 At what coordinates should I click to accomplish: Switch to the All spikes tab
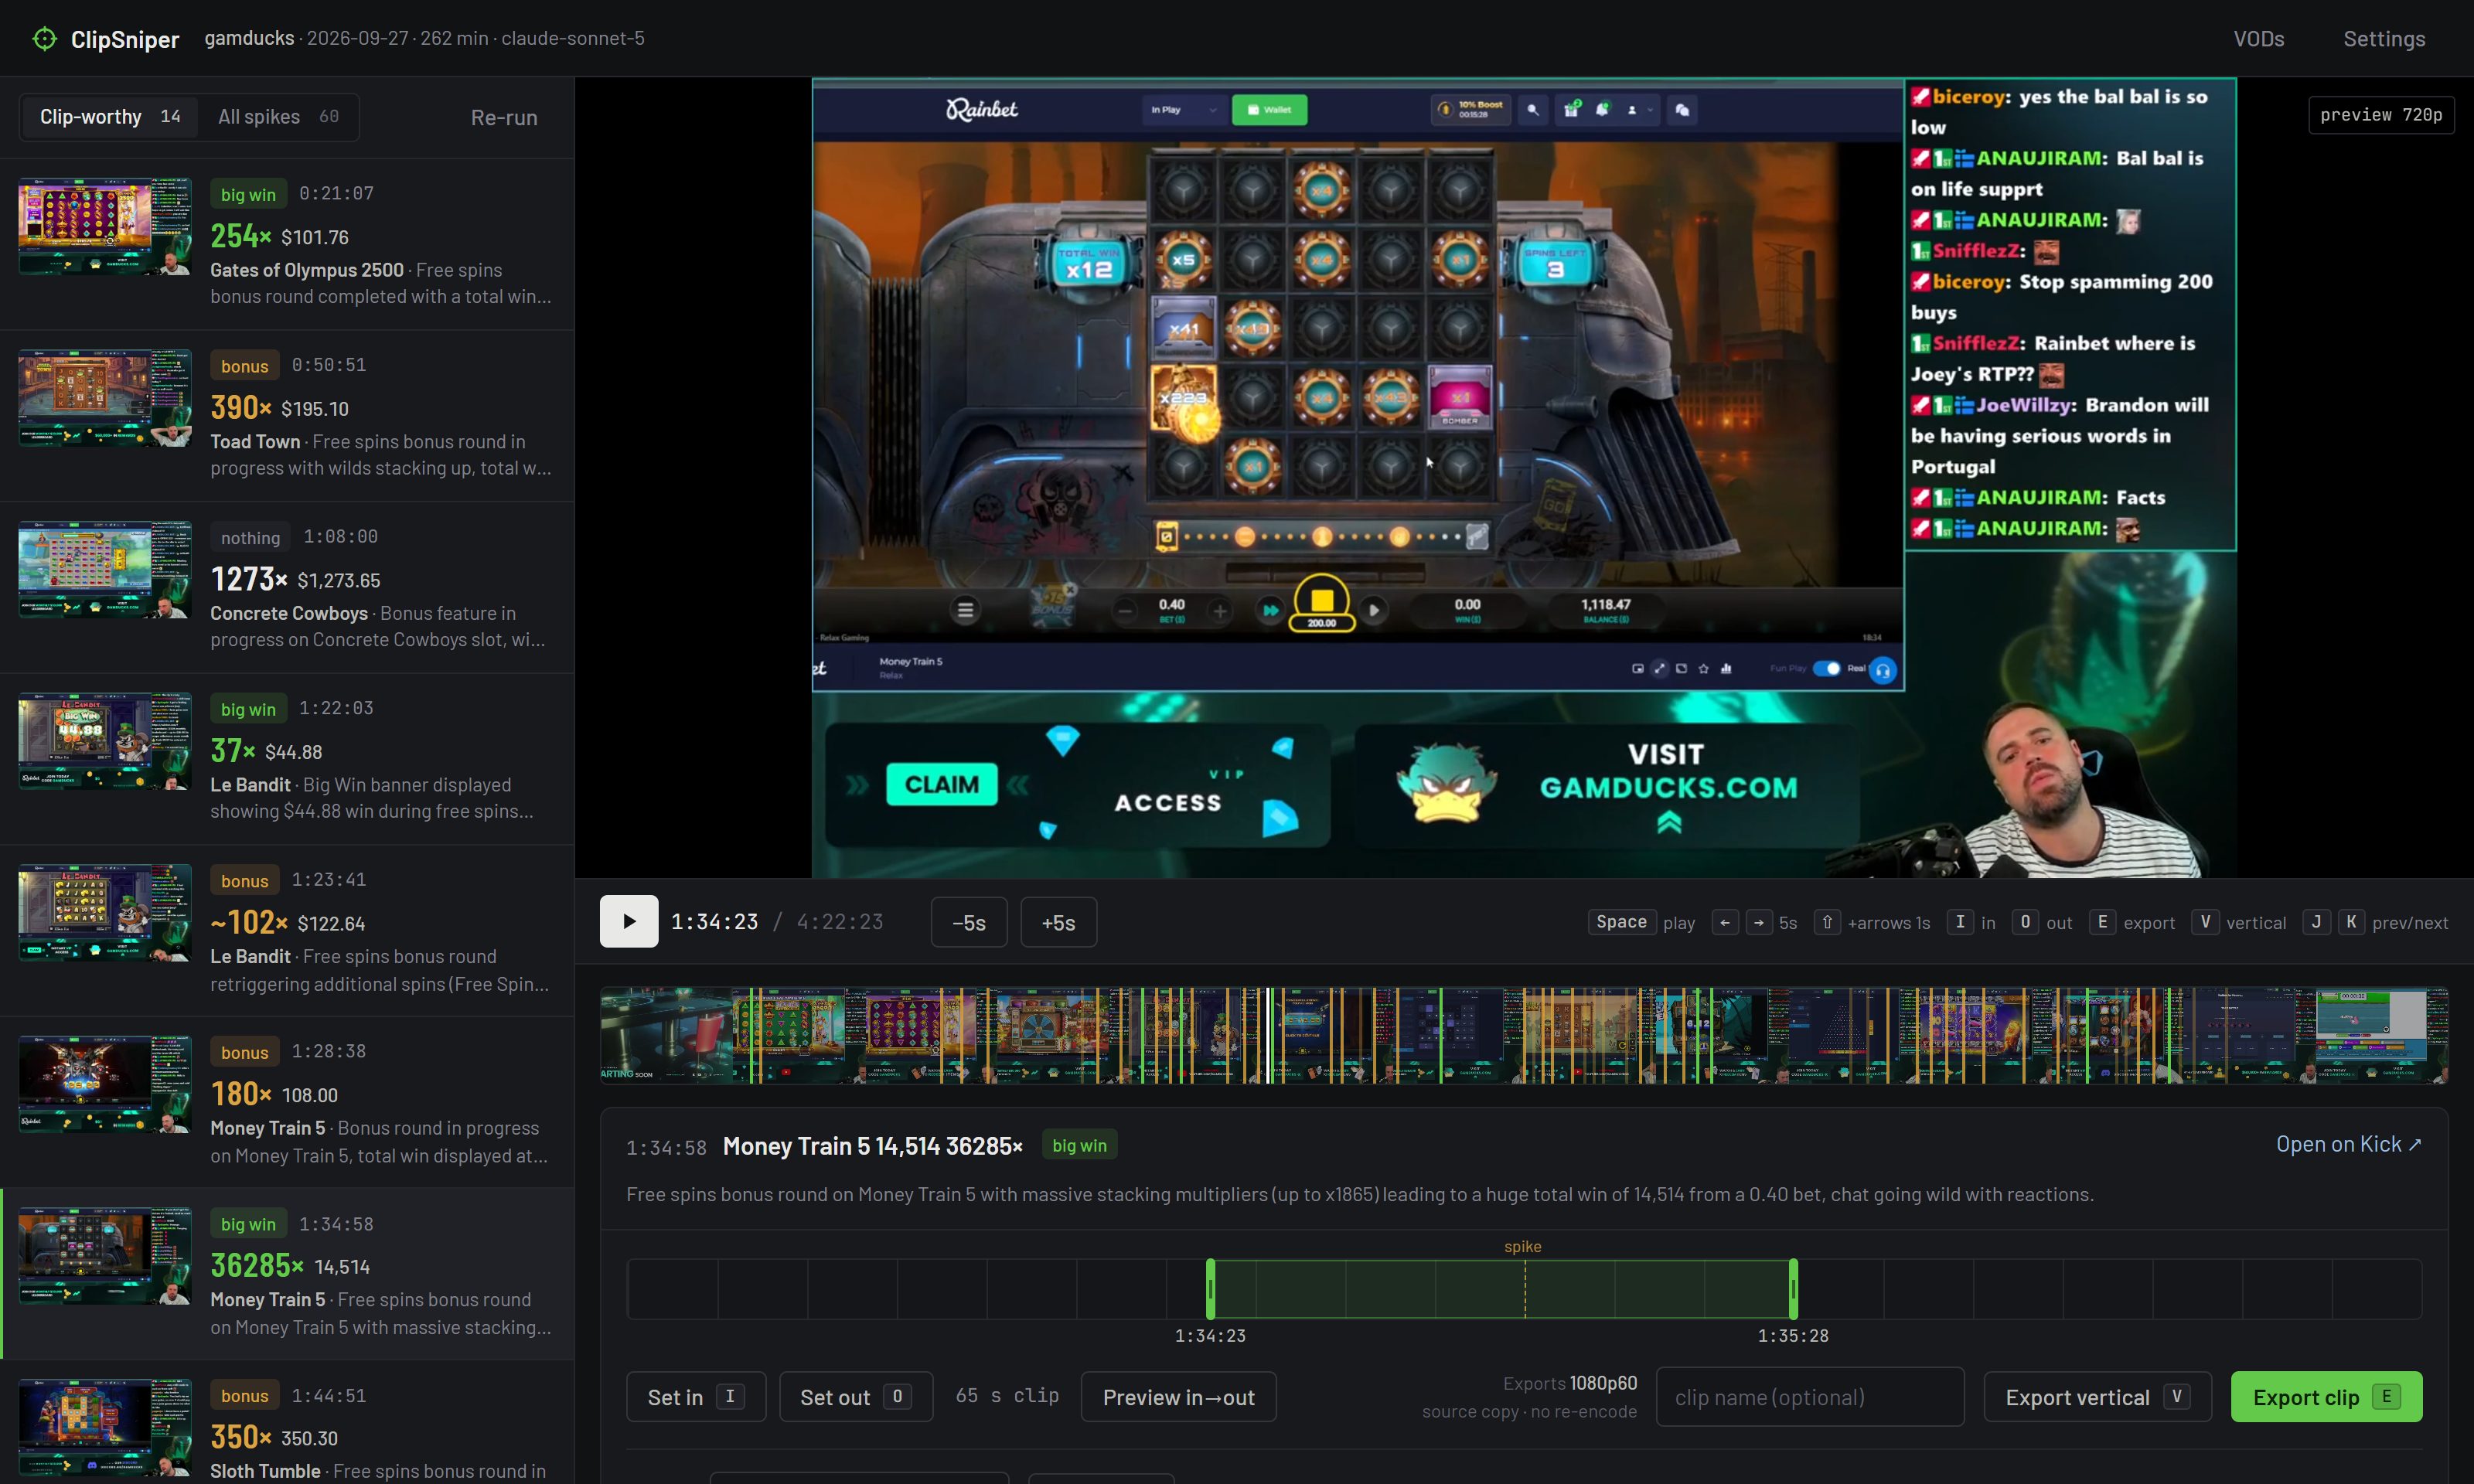278,117
